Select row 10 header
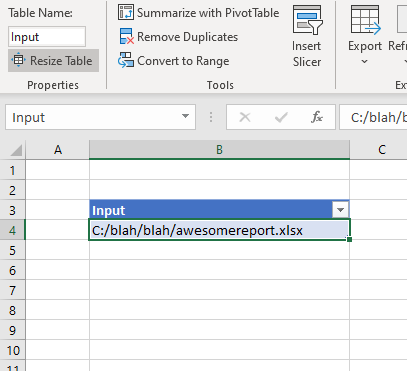Image resolution: width=407 pixels, height=371 pixels. click(12, 350)
